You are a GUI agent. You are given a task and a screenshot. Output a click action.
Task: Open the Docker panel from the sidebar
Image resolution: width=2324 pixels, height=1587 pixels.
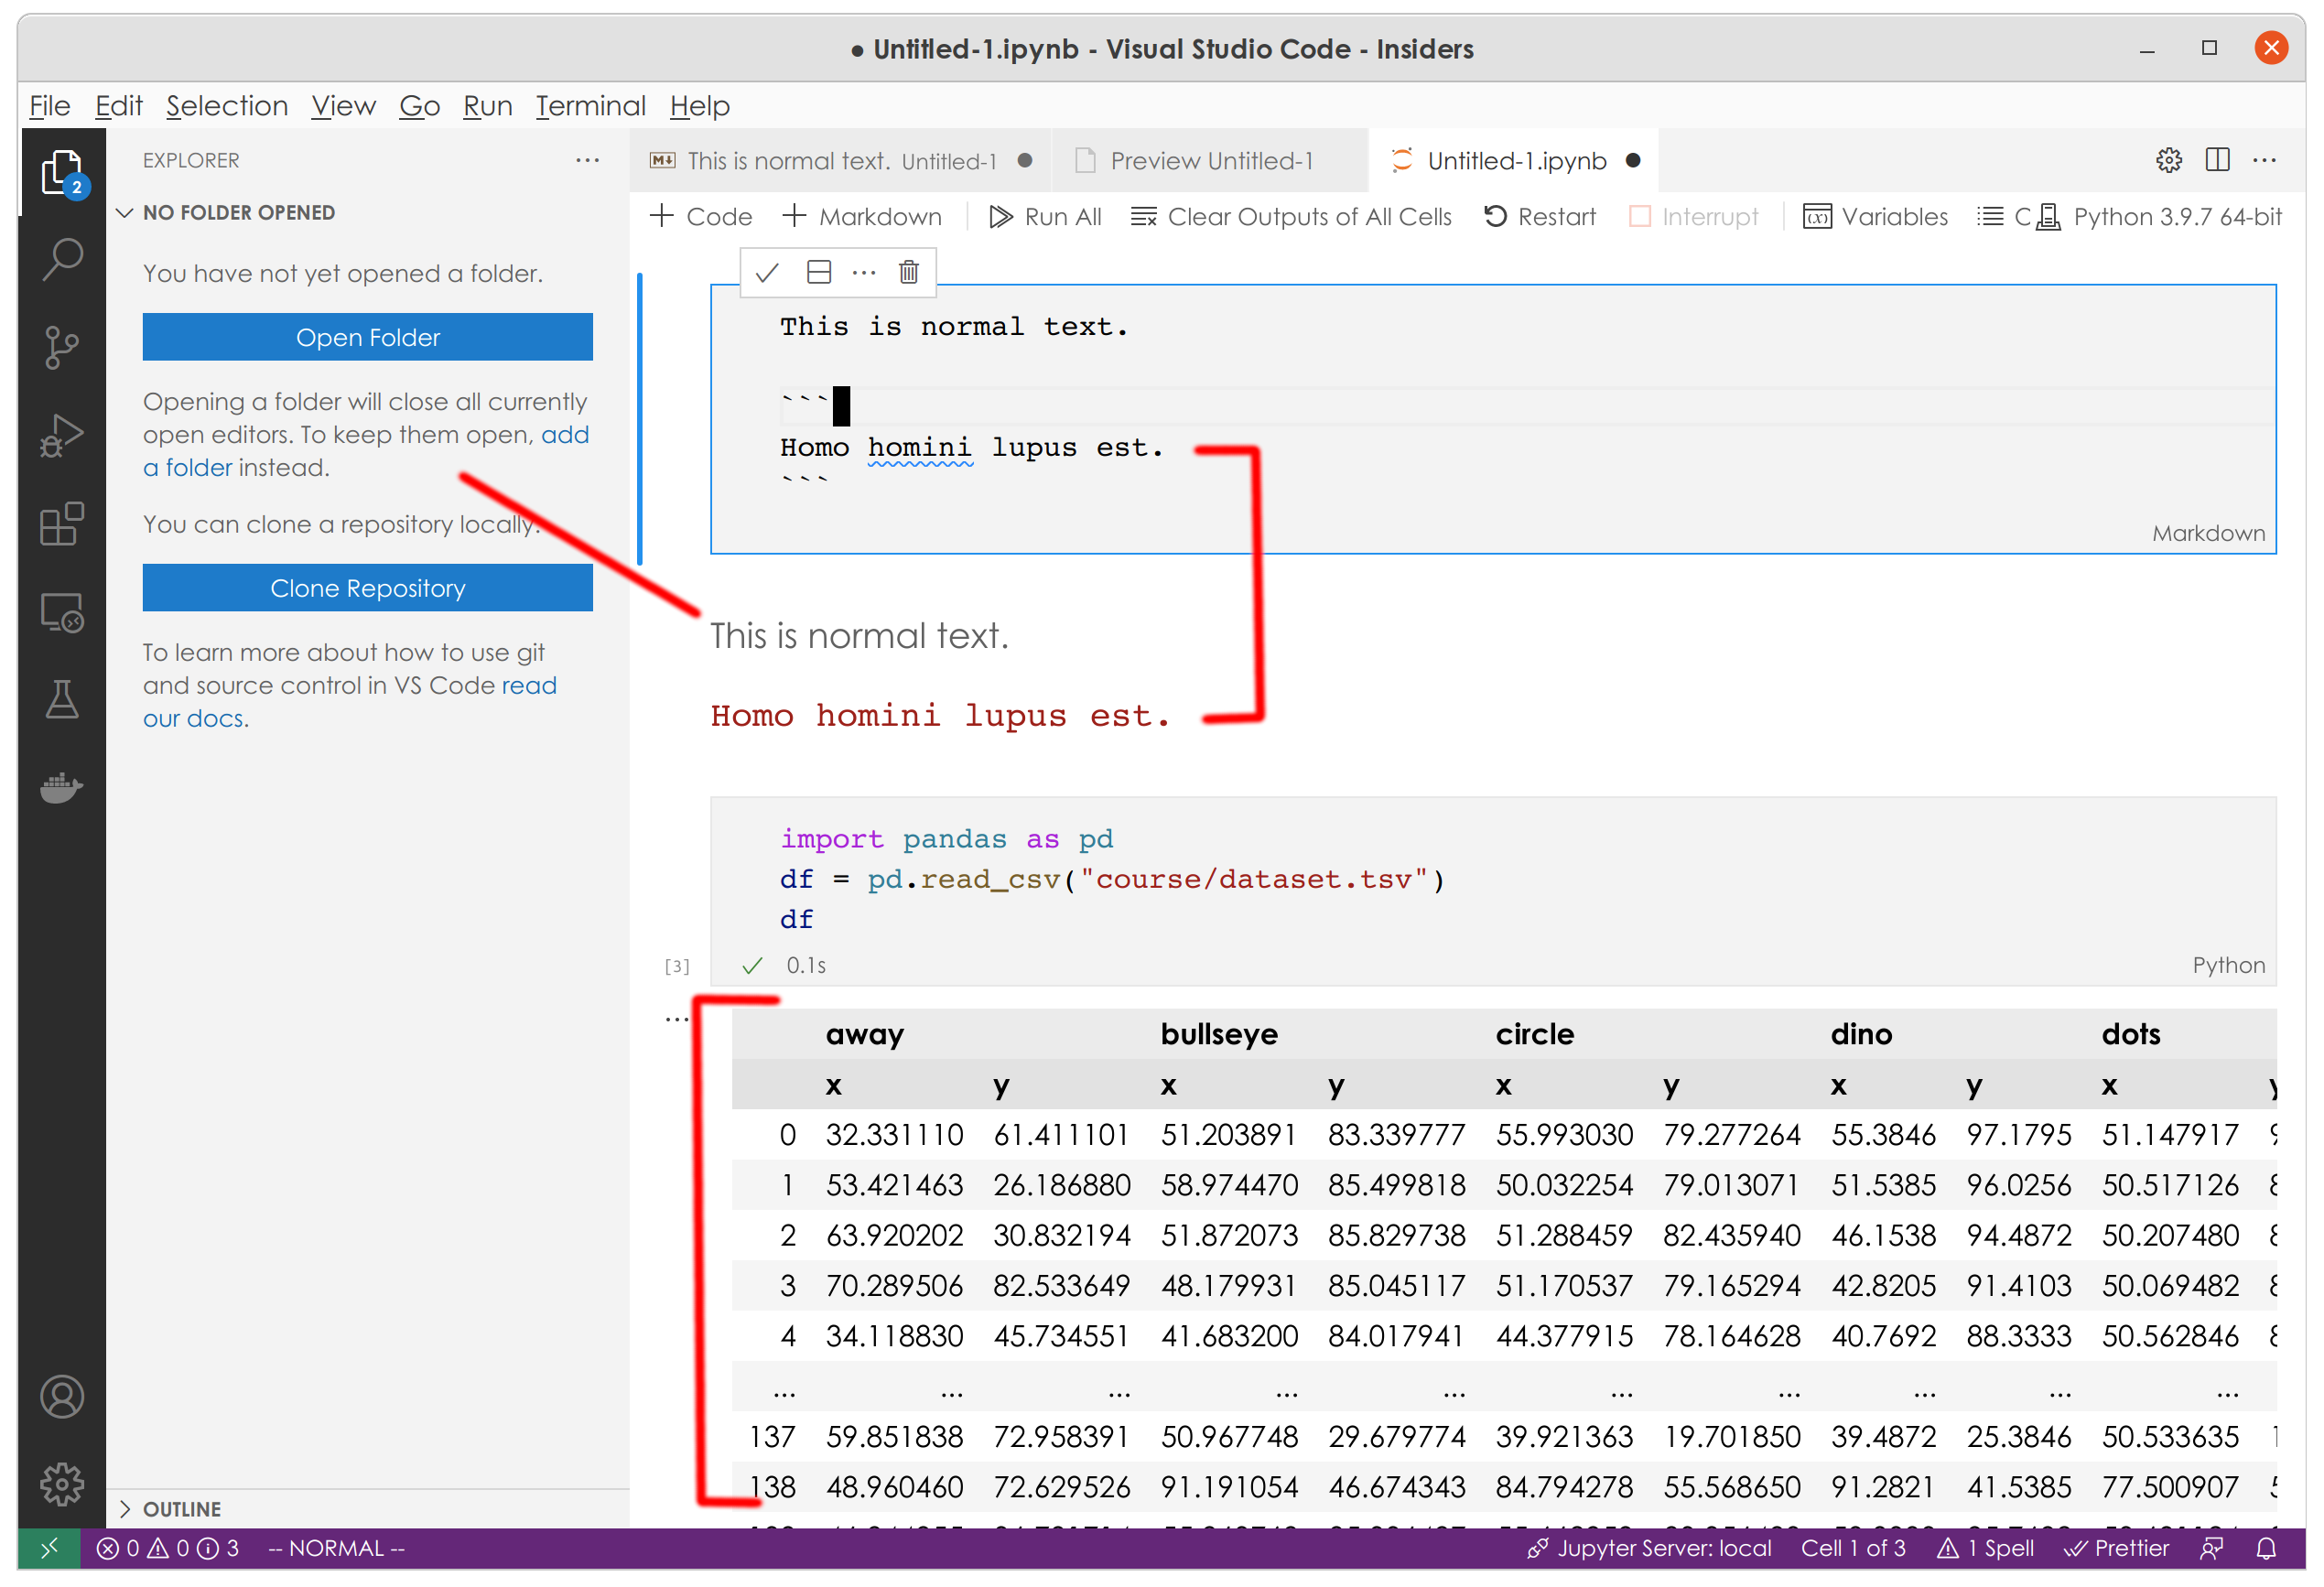[x=62, y=787]
